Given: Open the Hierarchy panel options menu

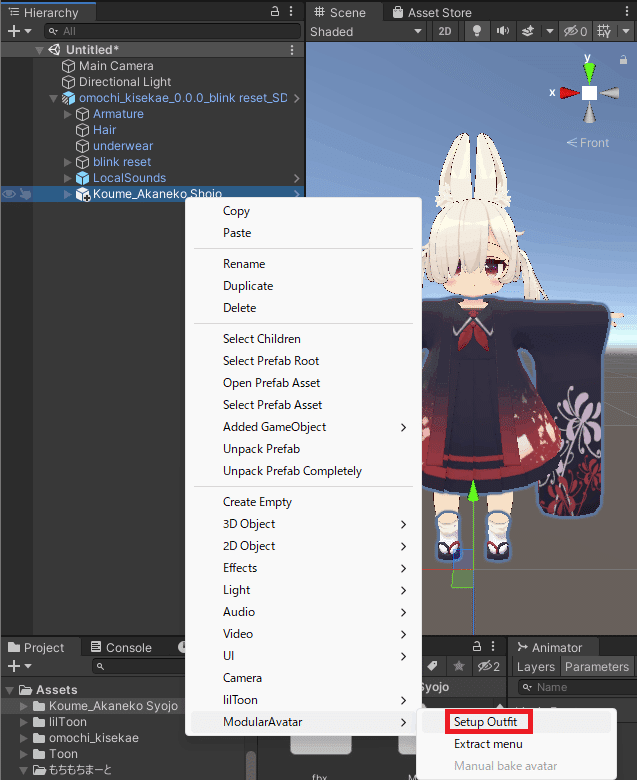Looking at the screenshot, I should pyautogui.click(x=291, y=11).
